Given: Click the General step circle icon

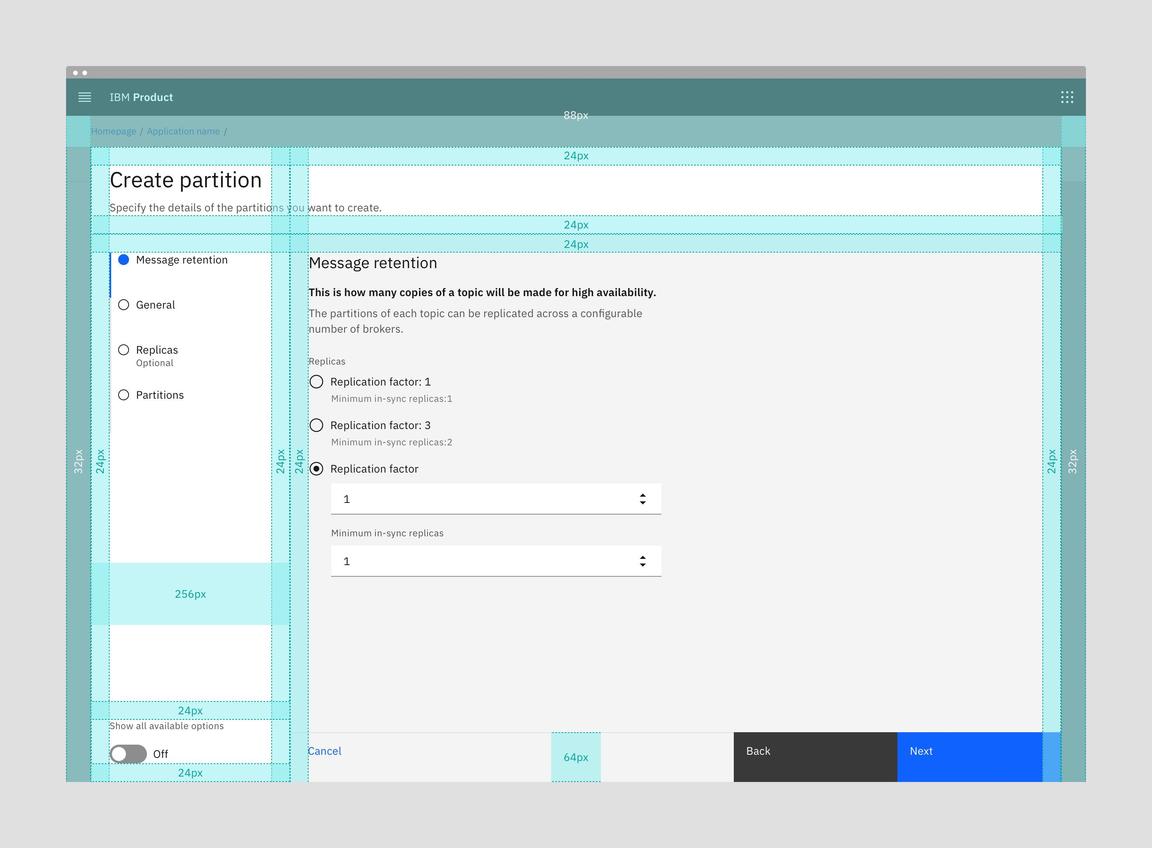Looking at the screenshot, I should (124, 305).
